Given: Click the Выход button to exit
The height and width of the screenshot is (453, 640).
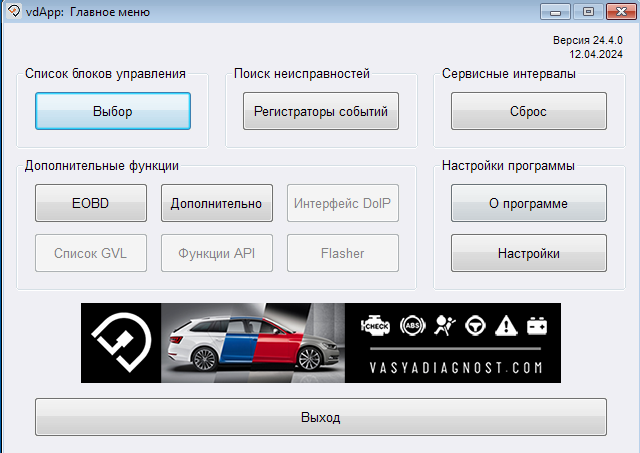Looking at the screenshot, I should (x=321, y=417).
